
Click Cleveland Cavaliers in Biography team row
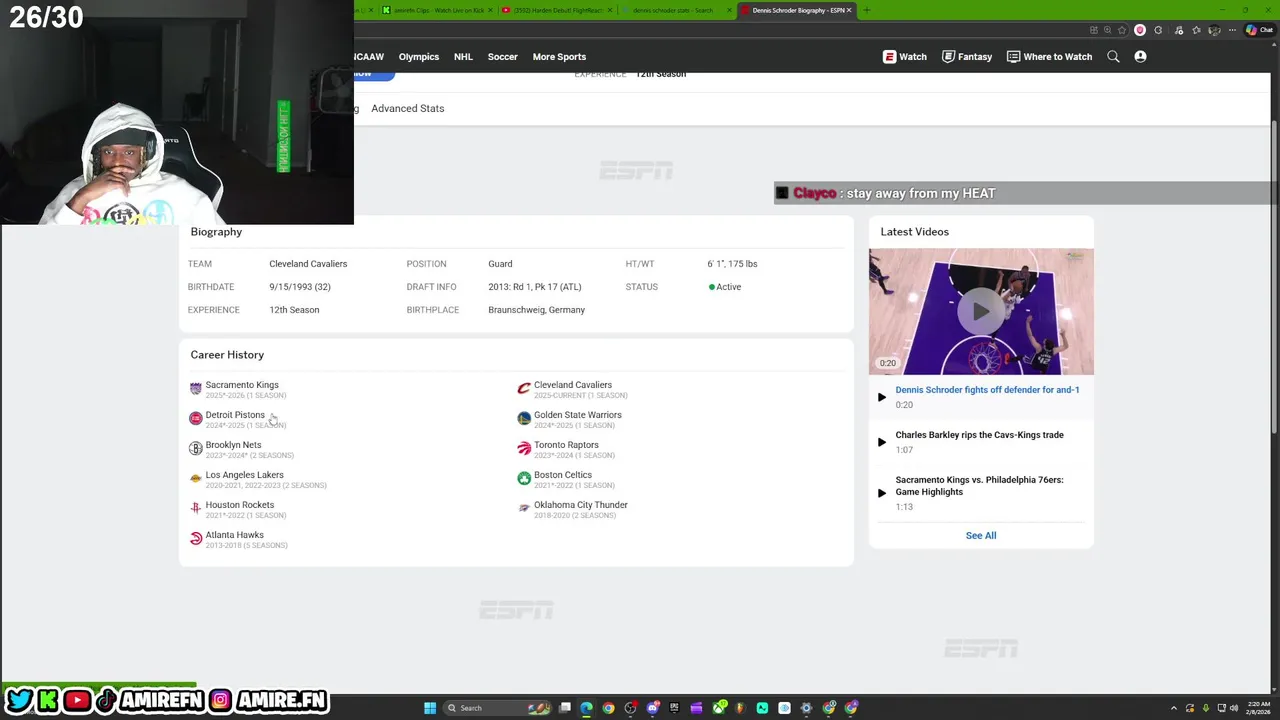[308, 264]
